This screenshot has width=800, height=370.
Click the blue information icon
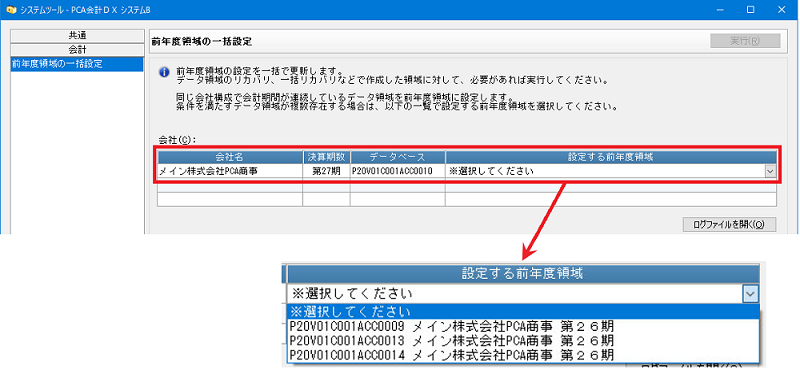pyautogui.click(x=164, y=72)
